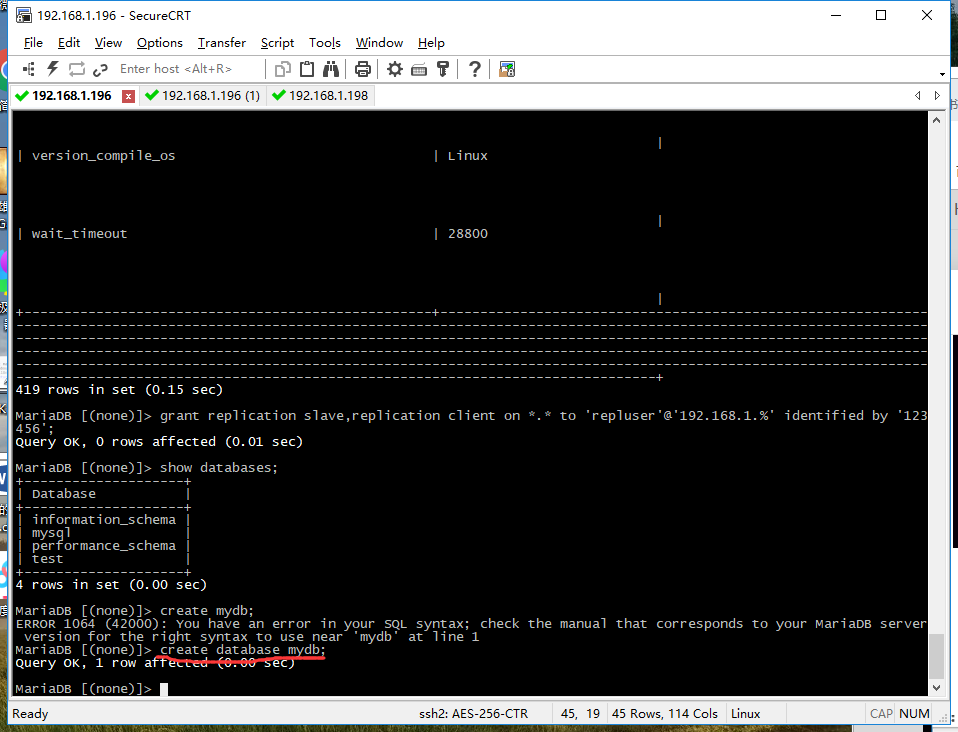Image resolution: width=958 pixels, height=732 pixels.
Task: Click the 'Ready' status bar text
Action: point(30,714)
